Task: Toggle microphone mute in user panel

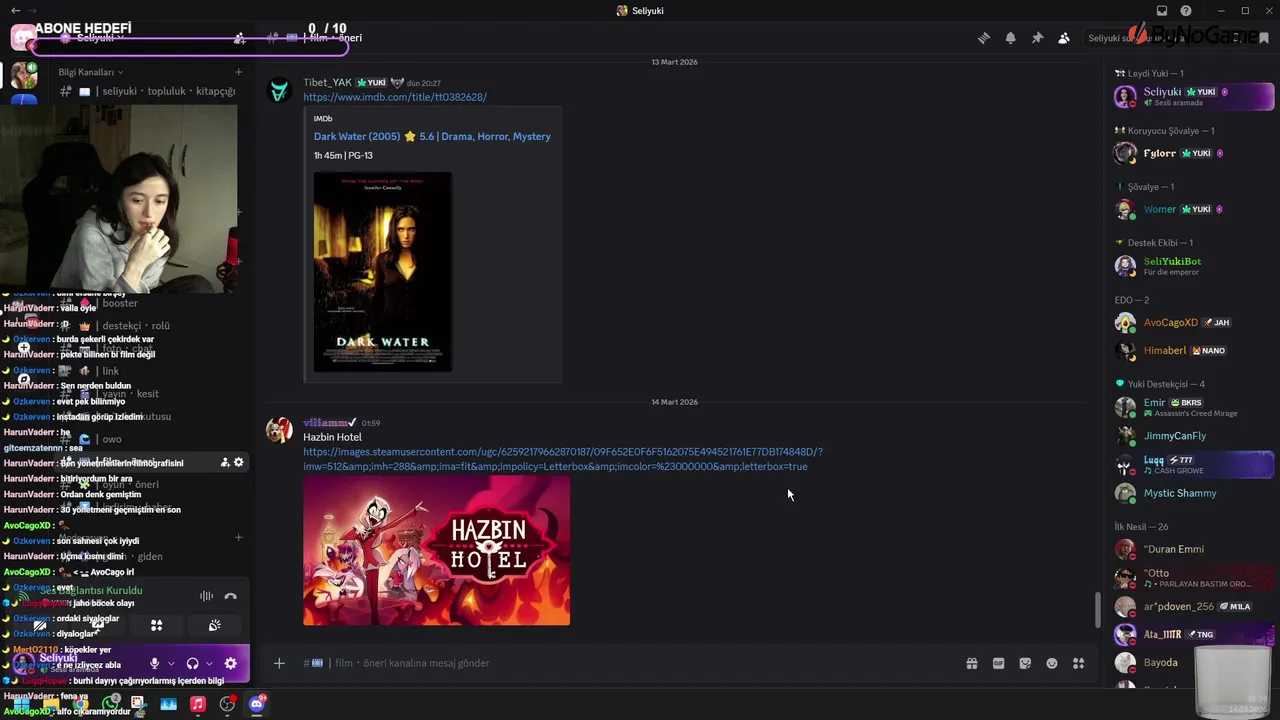Action: pyautogui.click(x=154, y=663)
